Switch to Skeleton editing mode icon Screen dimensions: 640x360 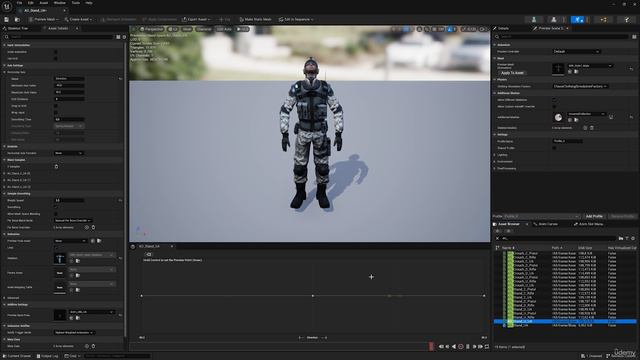(533, 19)
